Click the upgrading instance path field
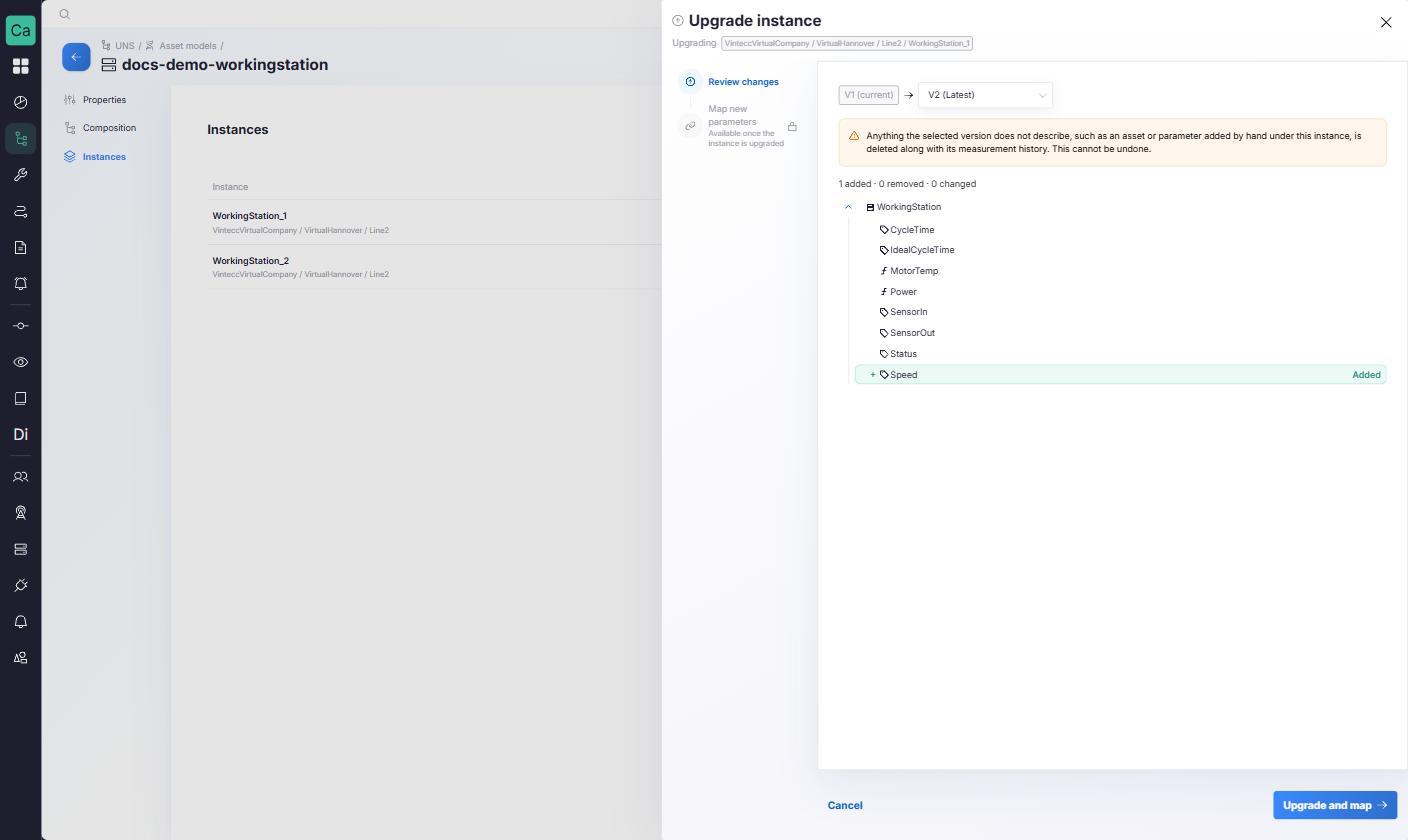The image size is (1408, 840). click(847, 43)
